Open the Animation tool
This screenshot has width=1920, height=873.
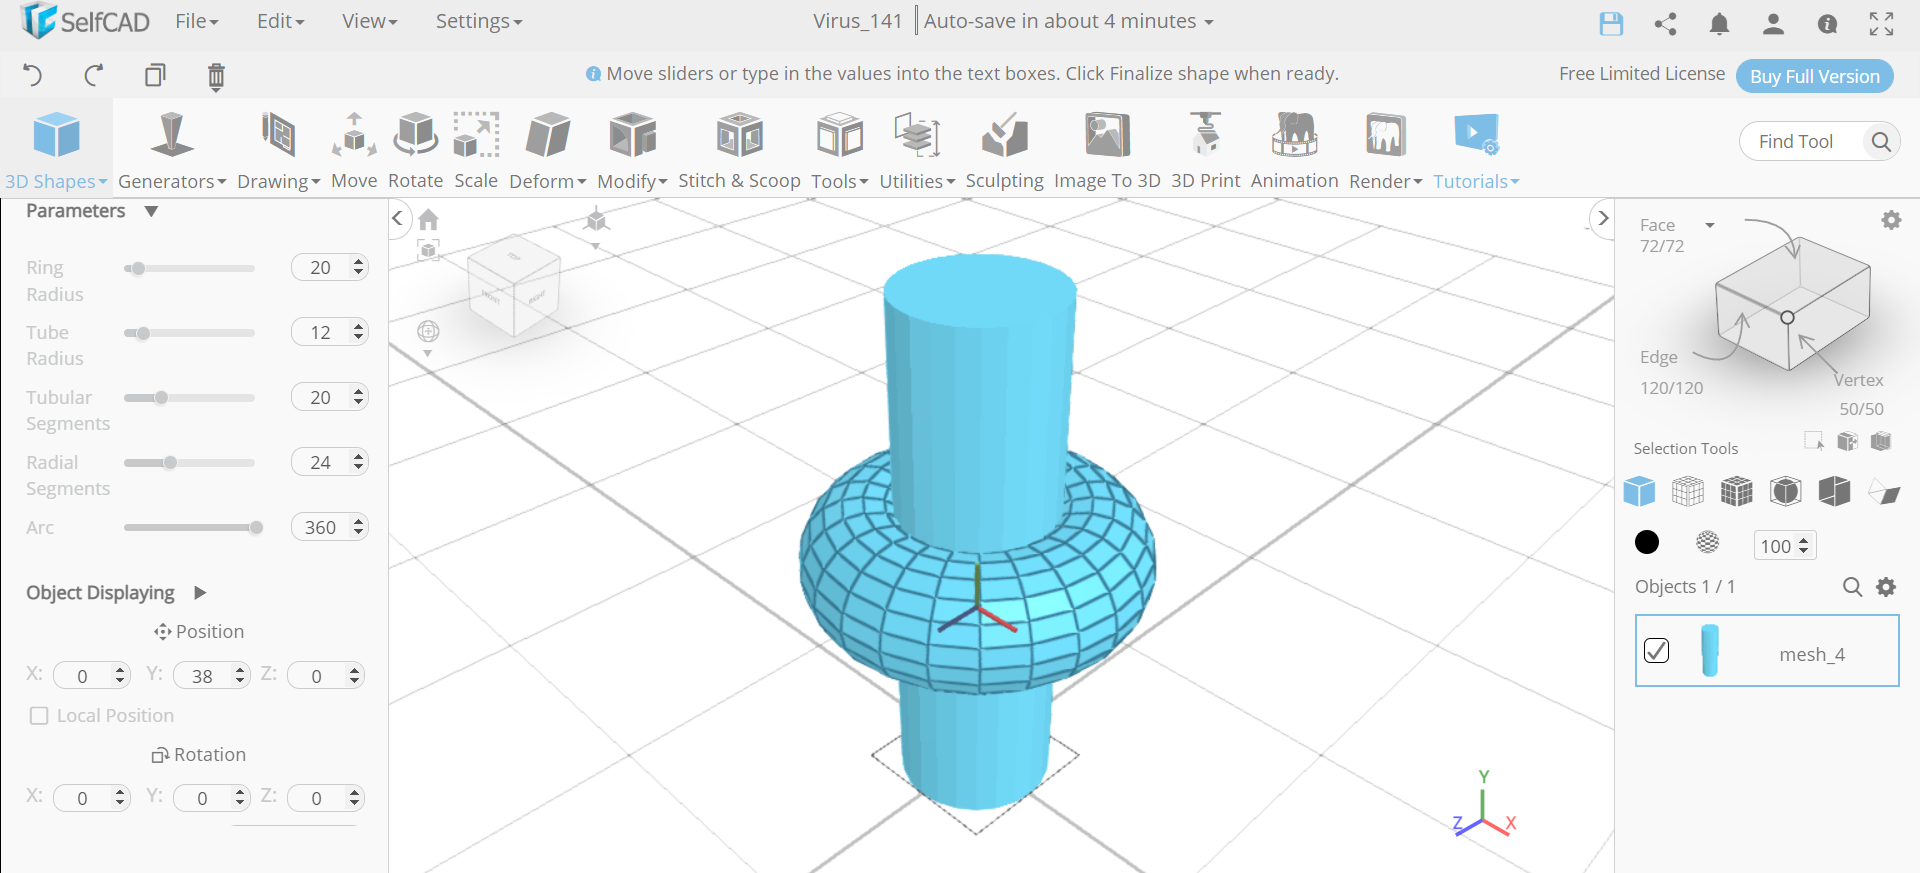(1294, 150)
